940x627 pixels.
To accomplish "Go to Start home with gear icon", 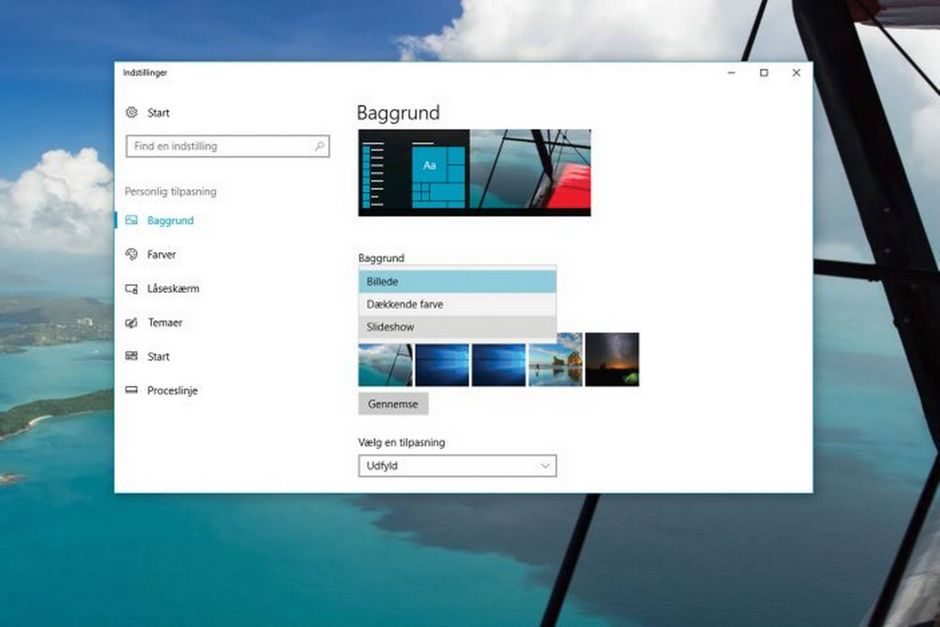I will (158, 113).
